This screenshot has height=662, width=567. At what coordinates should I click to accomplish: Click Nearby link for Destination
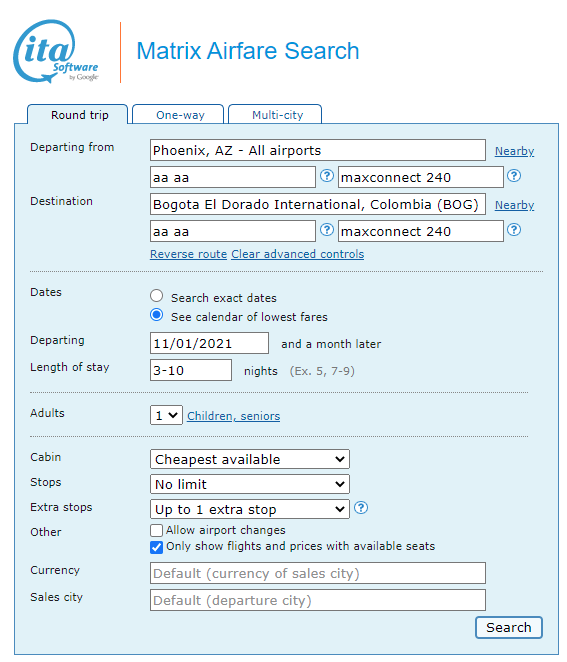pyautogui.click(x=514, y=205)
